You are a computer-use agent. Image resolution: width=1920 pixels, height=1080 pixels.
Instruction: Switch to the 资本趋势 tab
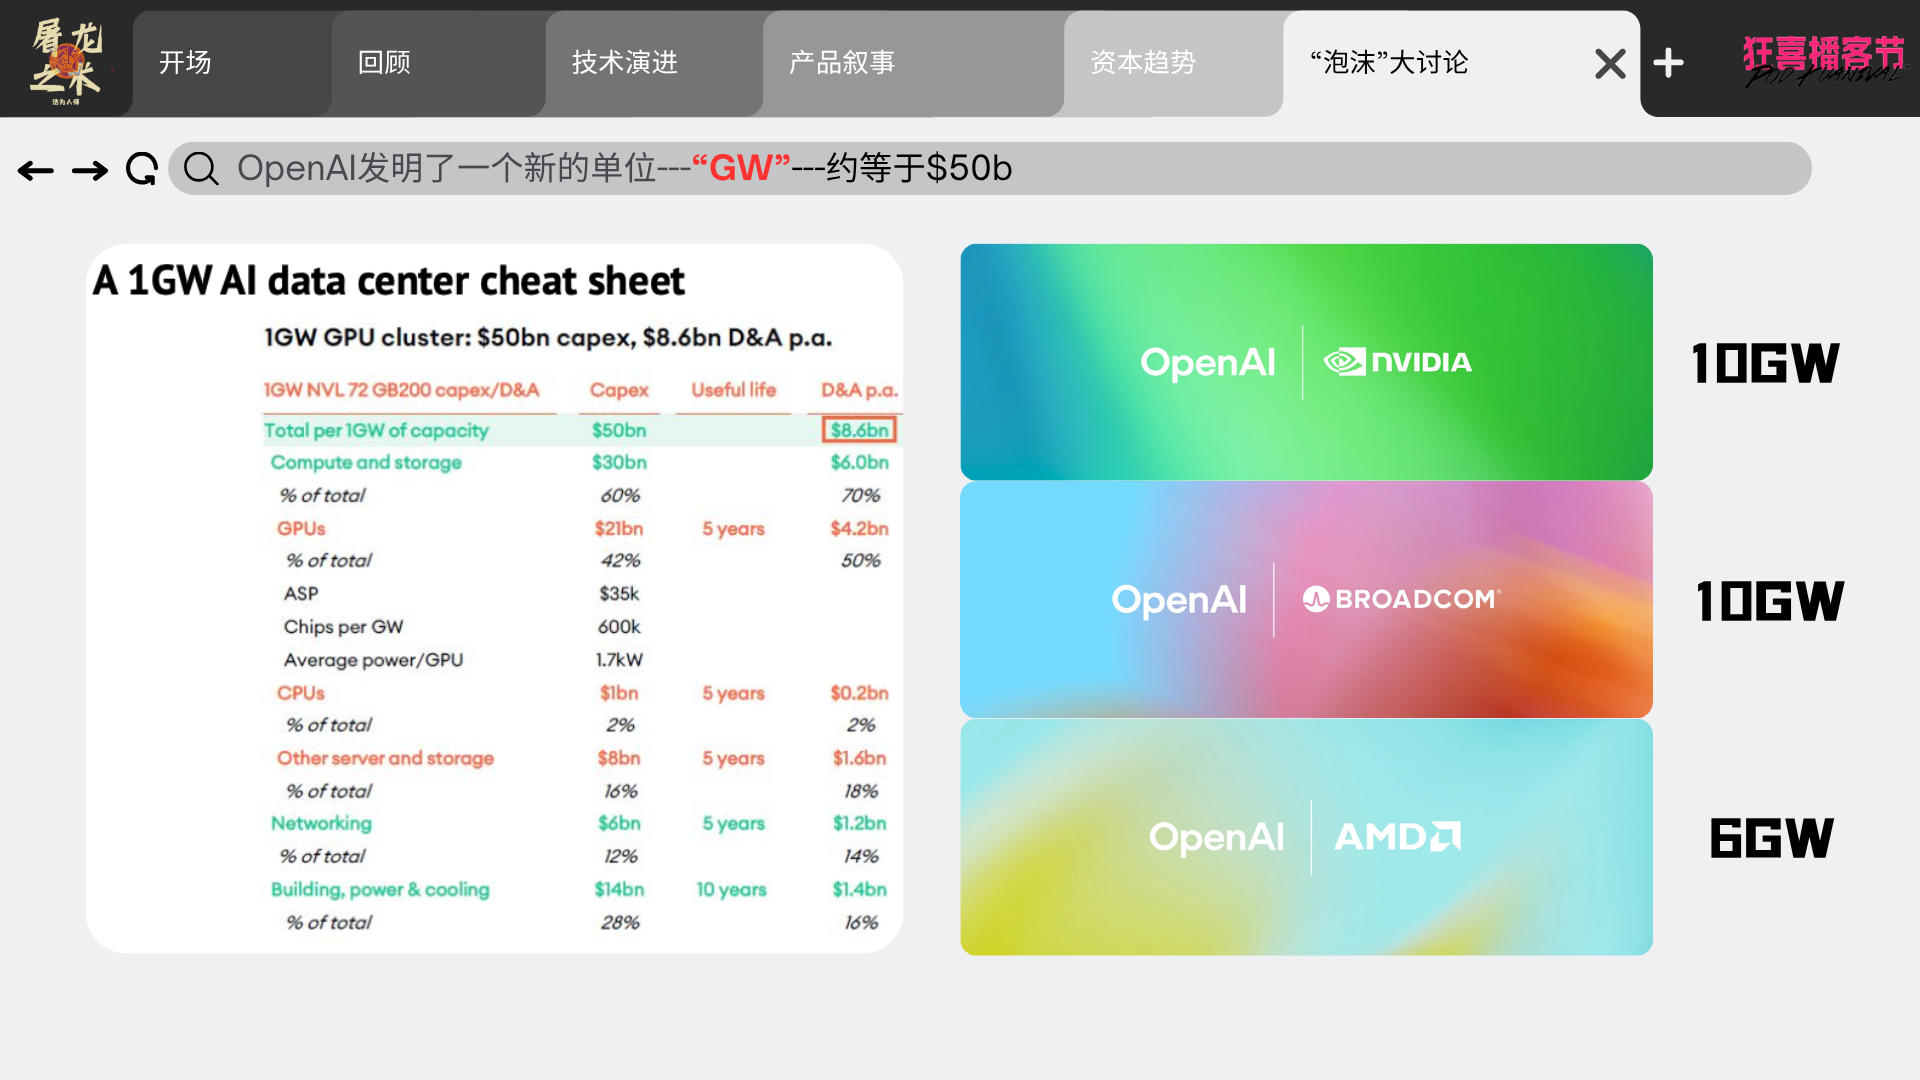click(x=1143, y=63)
